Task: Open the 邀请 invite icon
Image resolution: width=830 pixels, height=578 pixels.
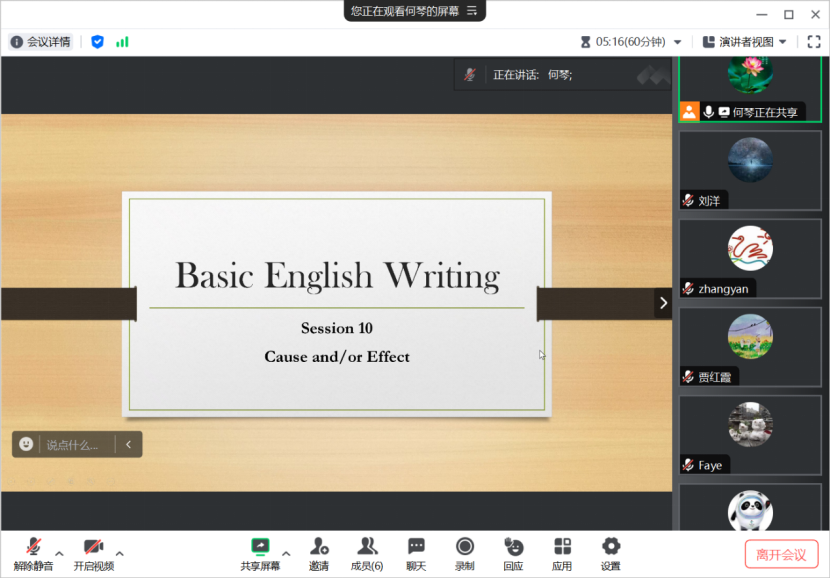Action: click(x=318, y=547)
